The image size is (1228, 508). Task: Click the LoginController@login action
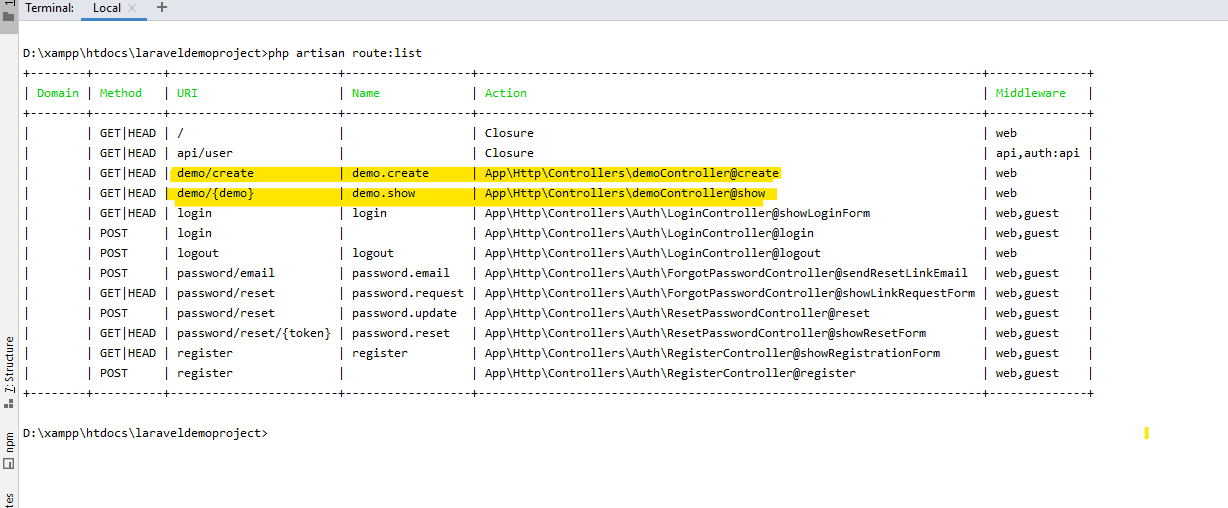click(650, 233)
